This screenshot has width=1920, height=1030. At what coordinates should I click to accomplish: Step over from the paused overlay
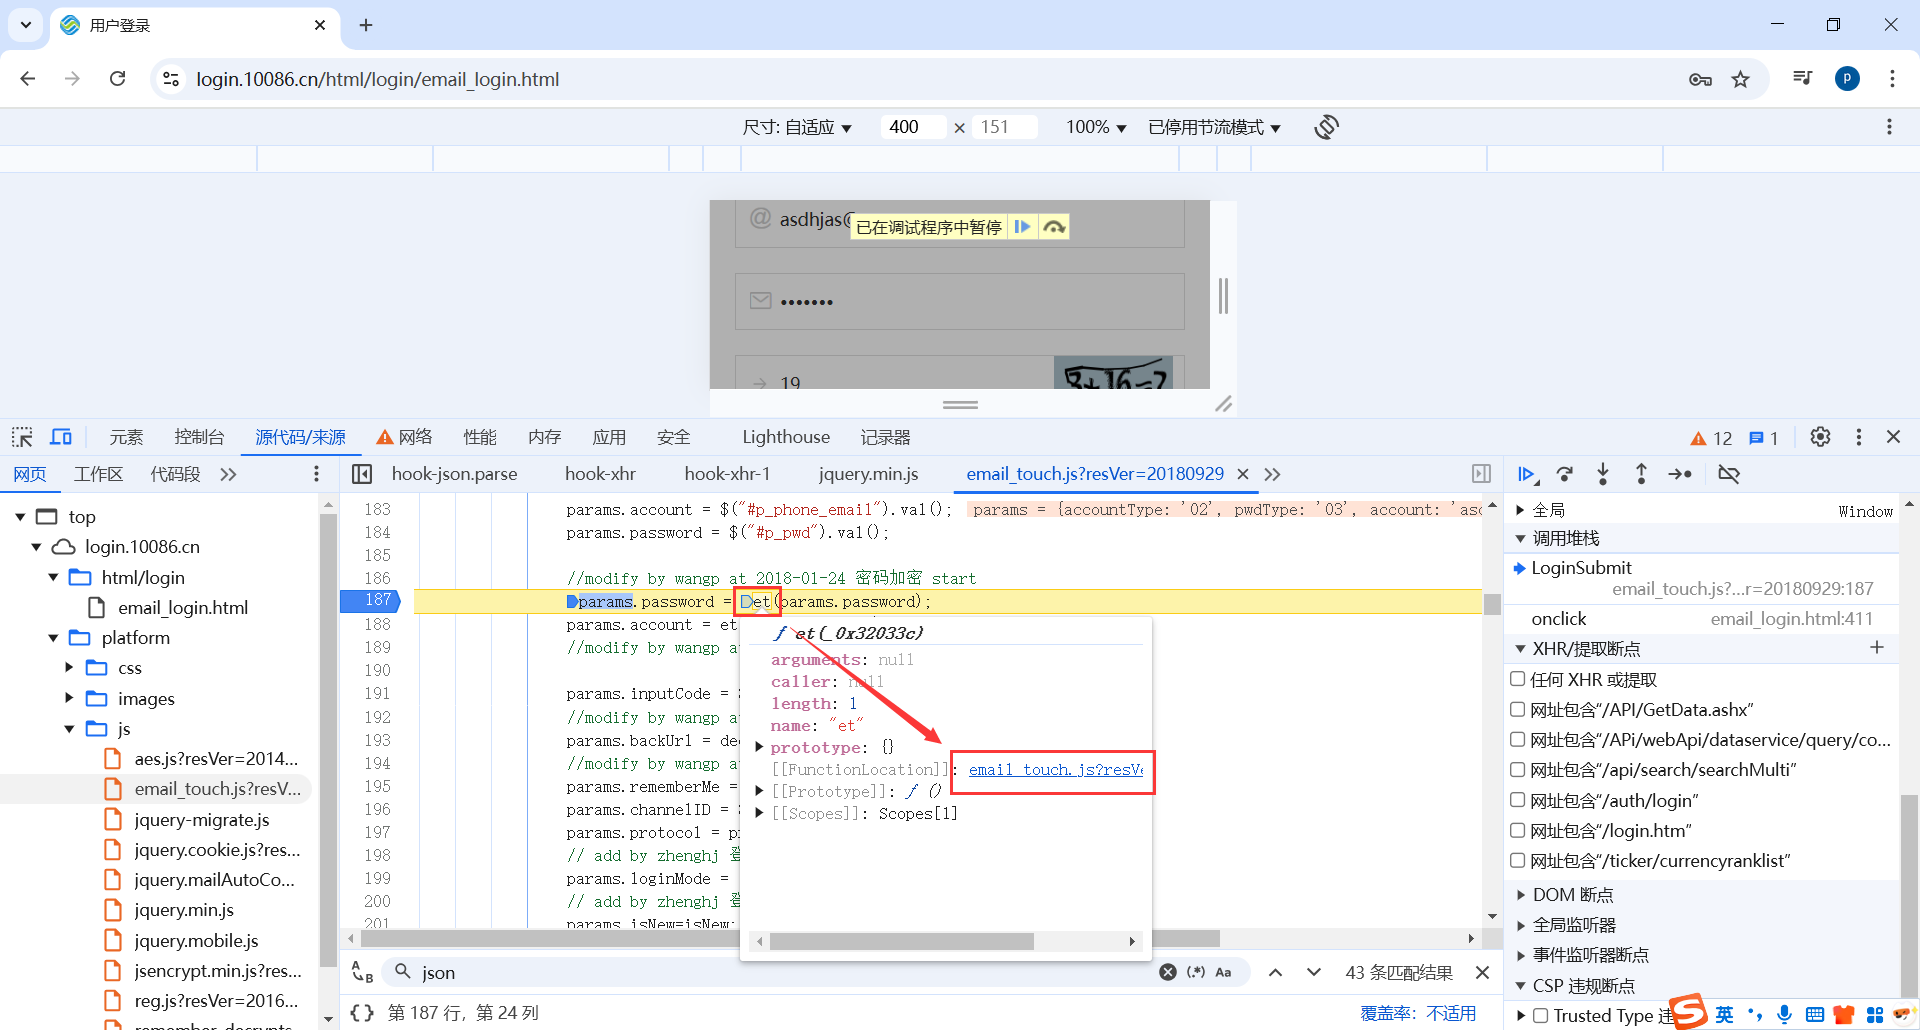point(1054,227)
